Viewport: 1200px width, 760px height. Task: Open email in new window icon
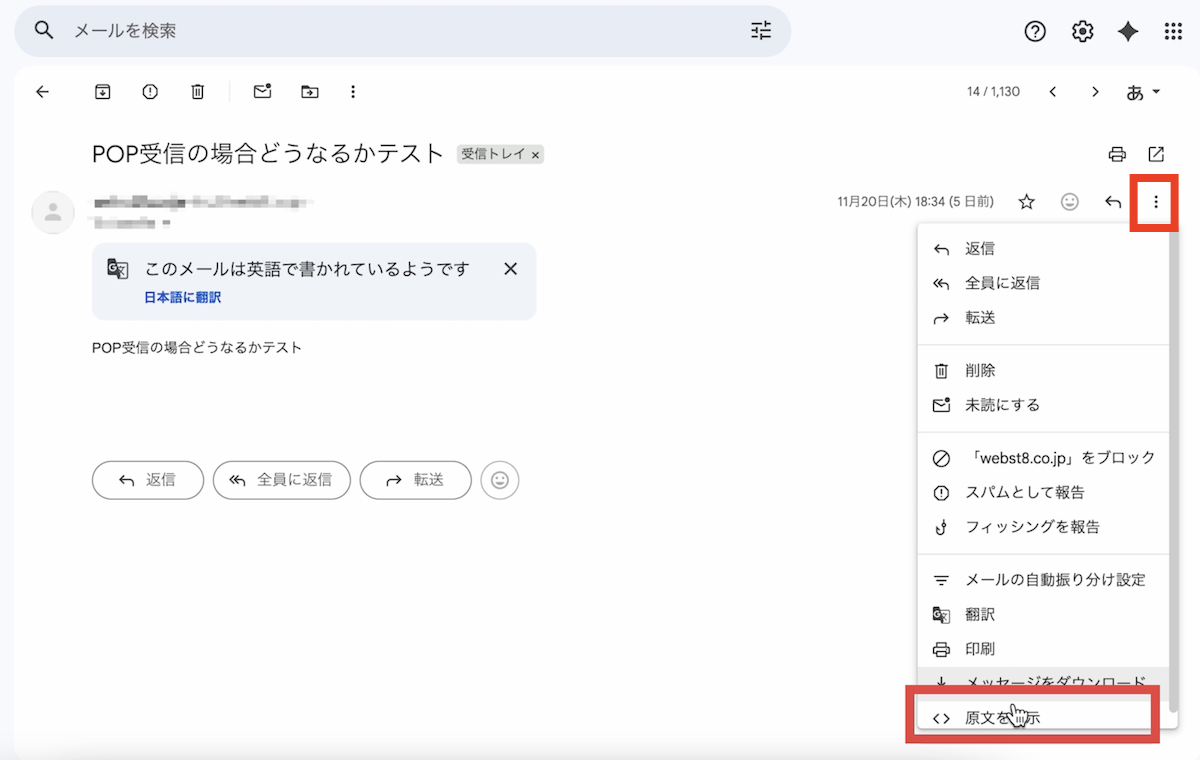pos(1156,154)
